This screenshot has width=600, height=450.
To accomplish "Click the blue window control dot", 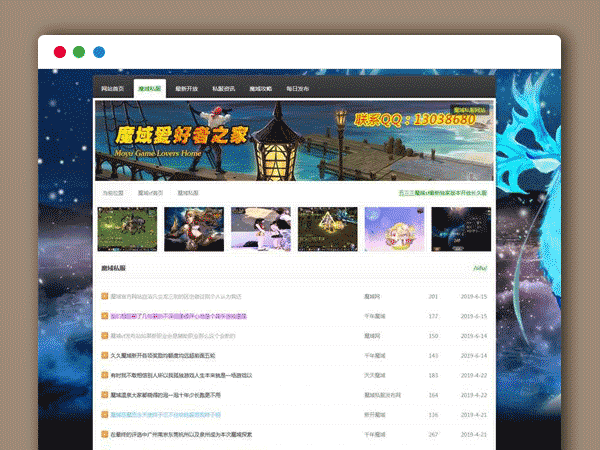I will point(99,51).
